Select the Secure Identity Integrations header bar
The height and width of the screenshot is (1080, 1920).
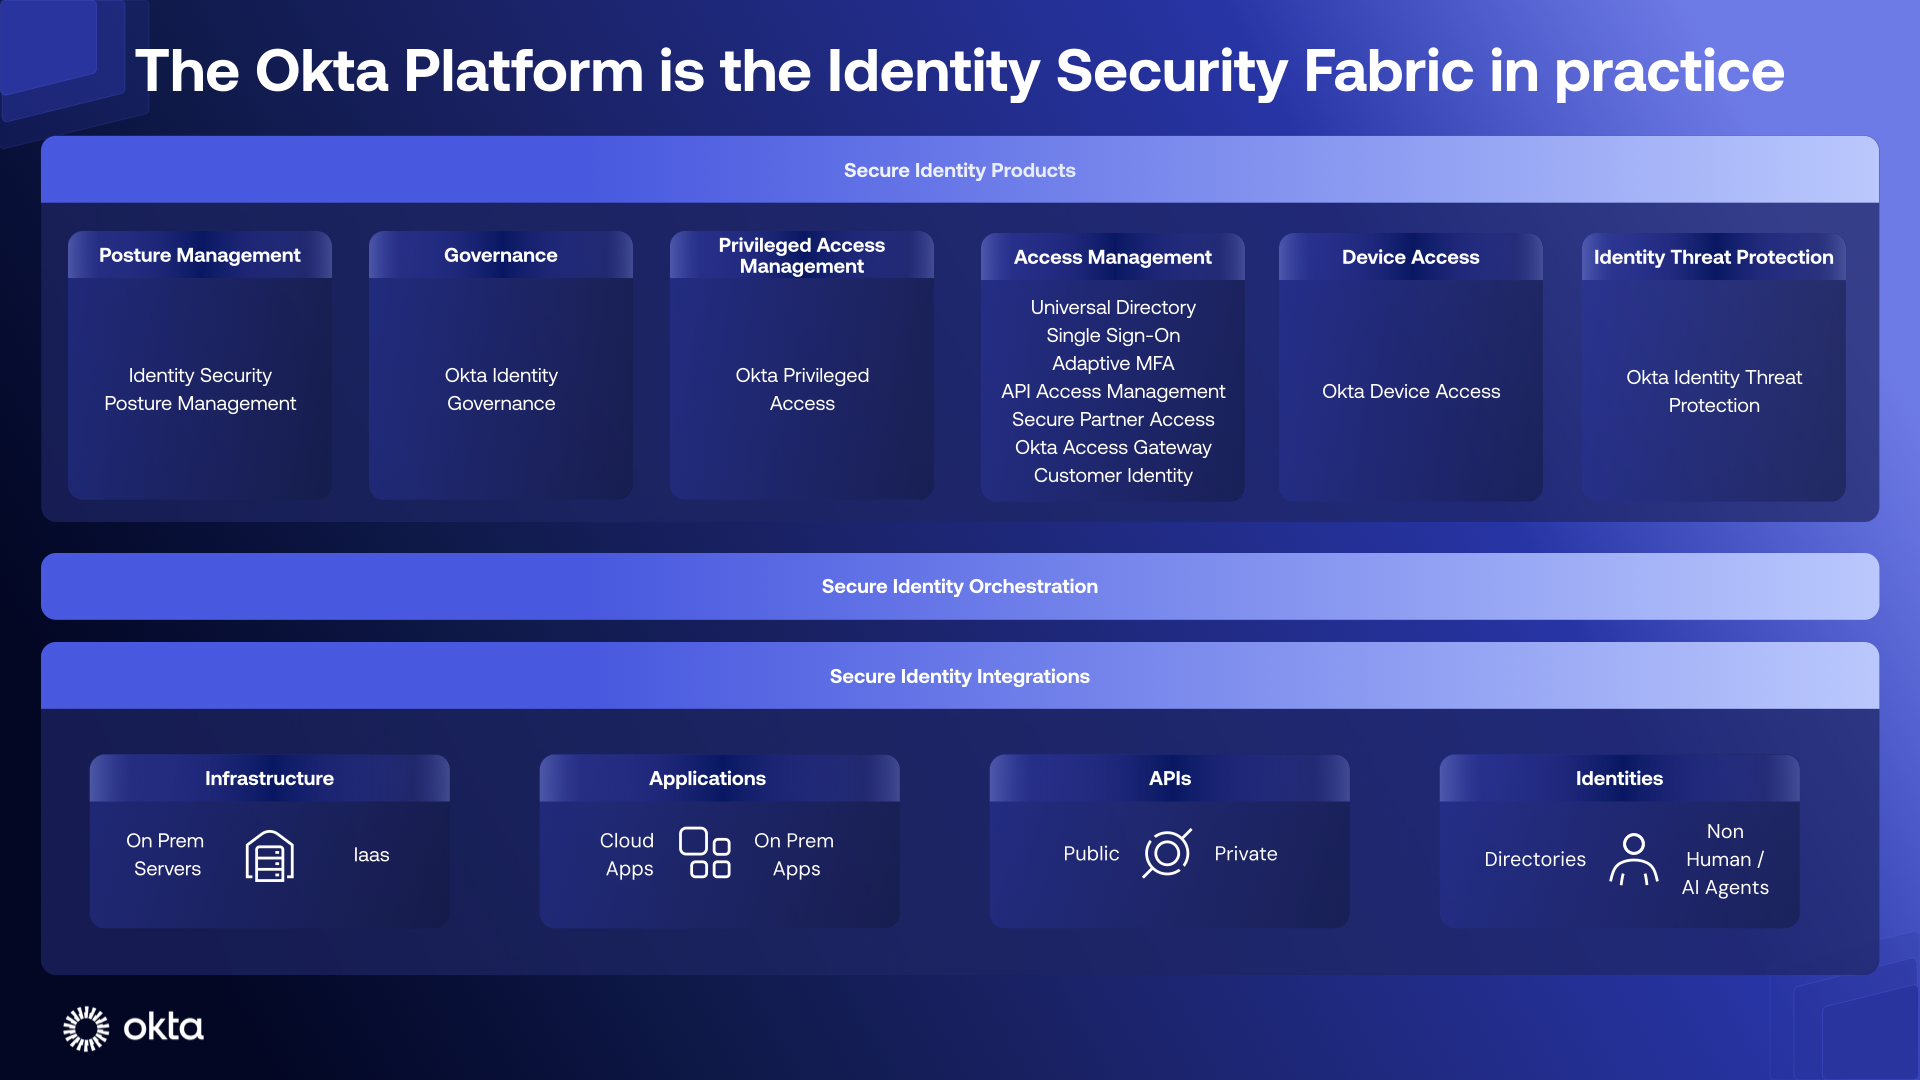[x=959, y=676]
